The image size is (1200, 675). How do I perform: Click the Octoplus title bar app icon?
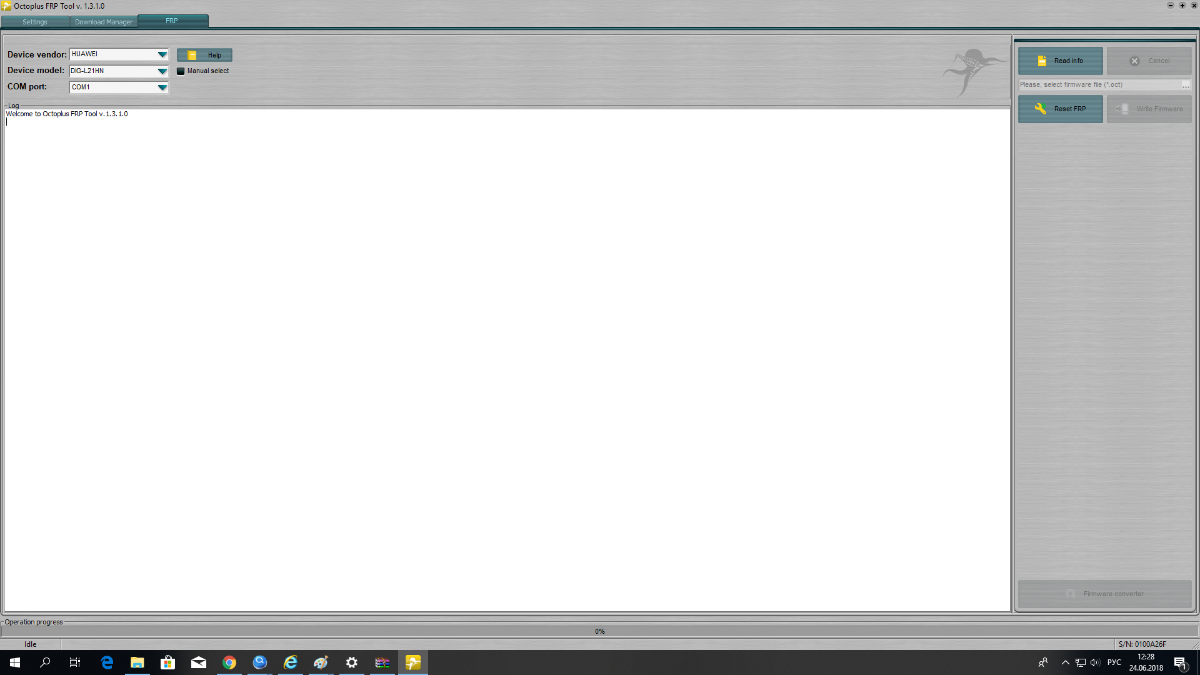(6, 6)
